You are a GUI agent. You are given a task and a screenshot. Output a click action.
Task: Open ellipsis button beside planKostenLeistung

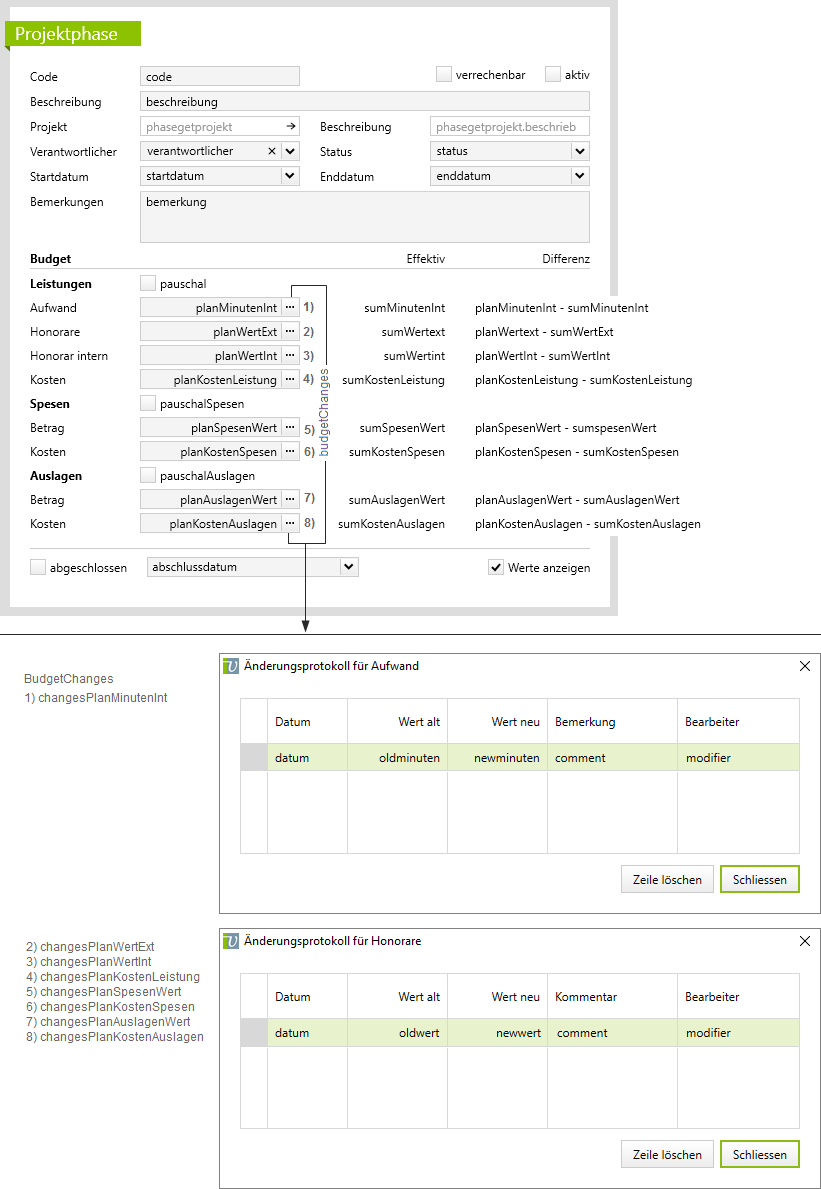(290, 380)
